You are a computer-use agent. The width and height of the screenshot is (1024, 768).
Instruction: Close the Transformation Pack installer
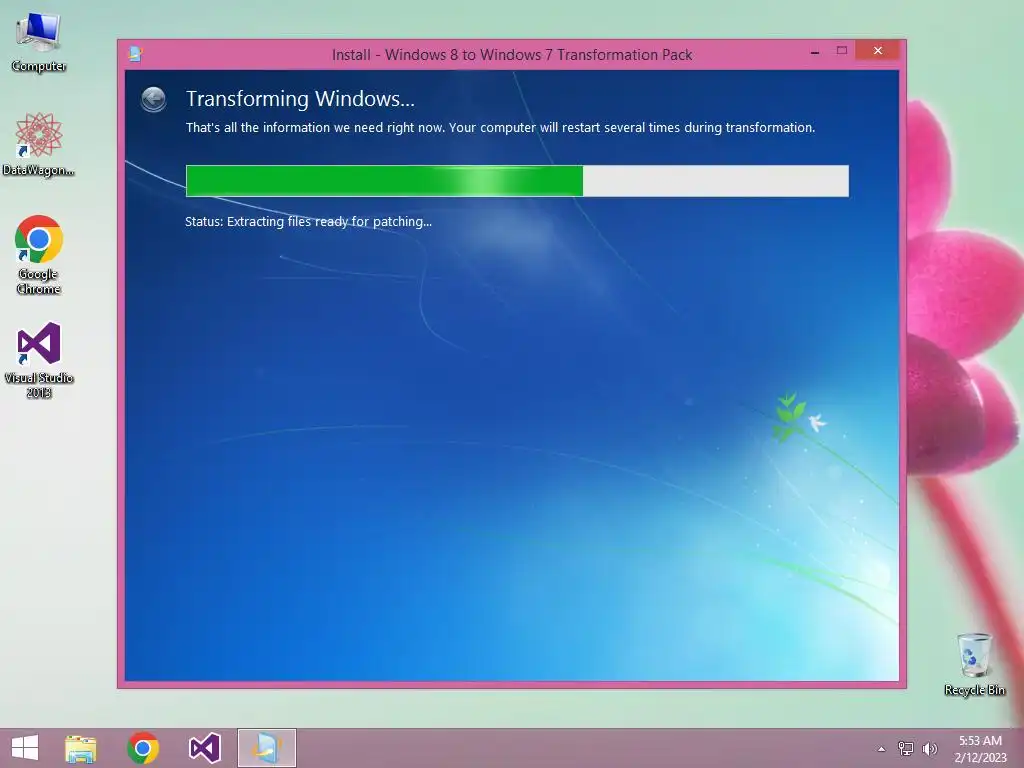pos(878,50)
